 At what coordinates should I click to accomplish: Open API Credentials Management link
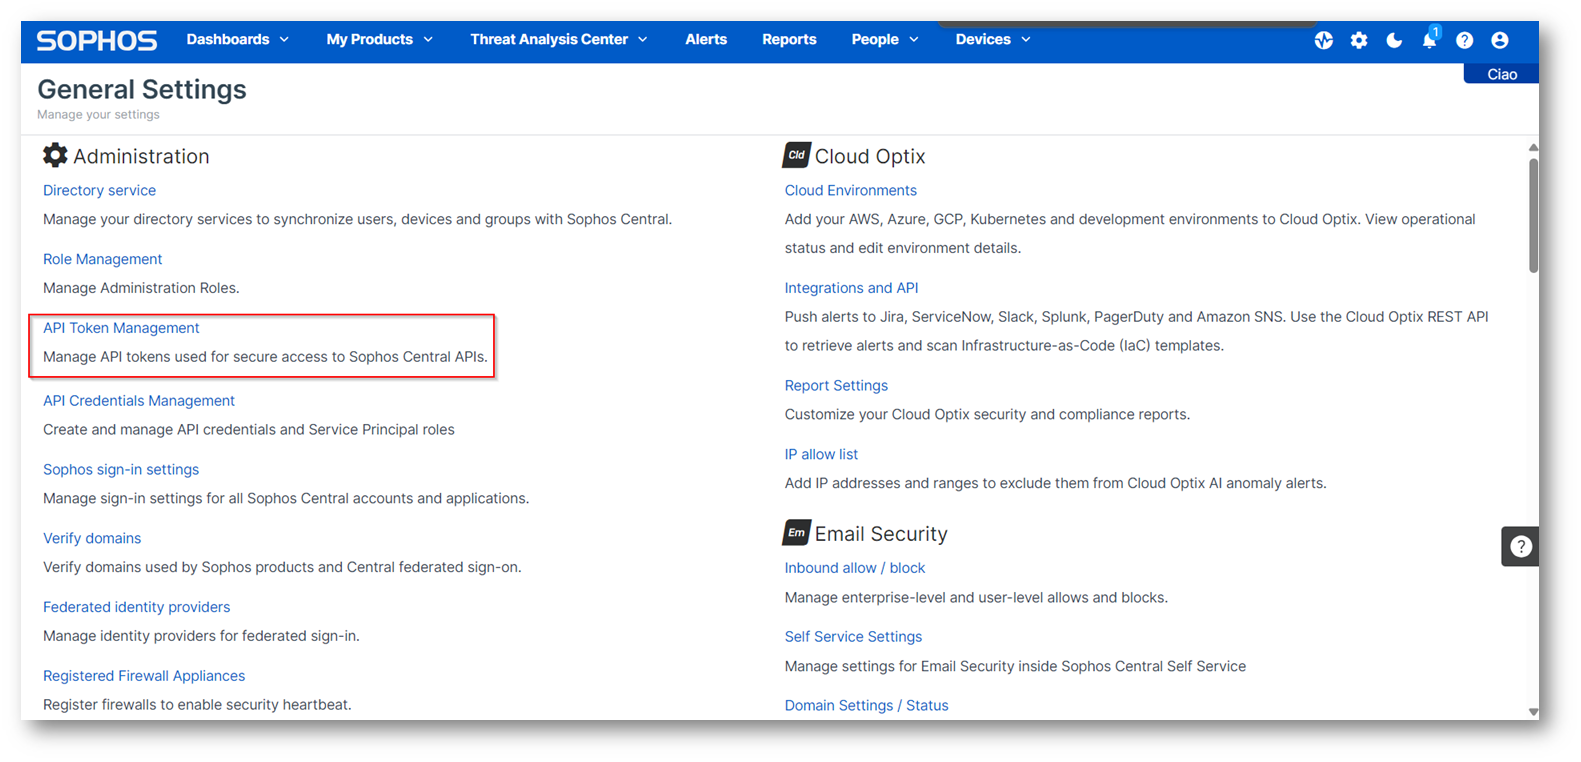pos(139,400)
